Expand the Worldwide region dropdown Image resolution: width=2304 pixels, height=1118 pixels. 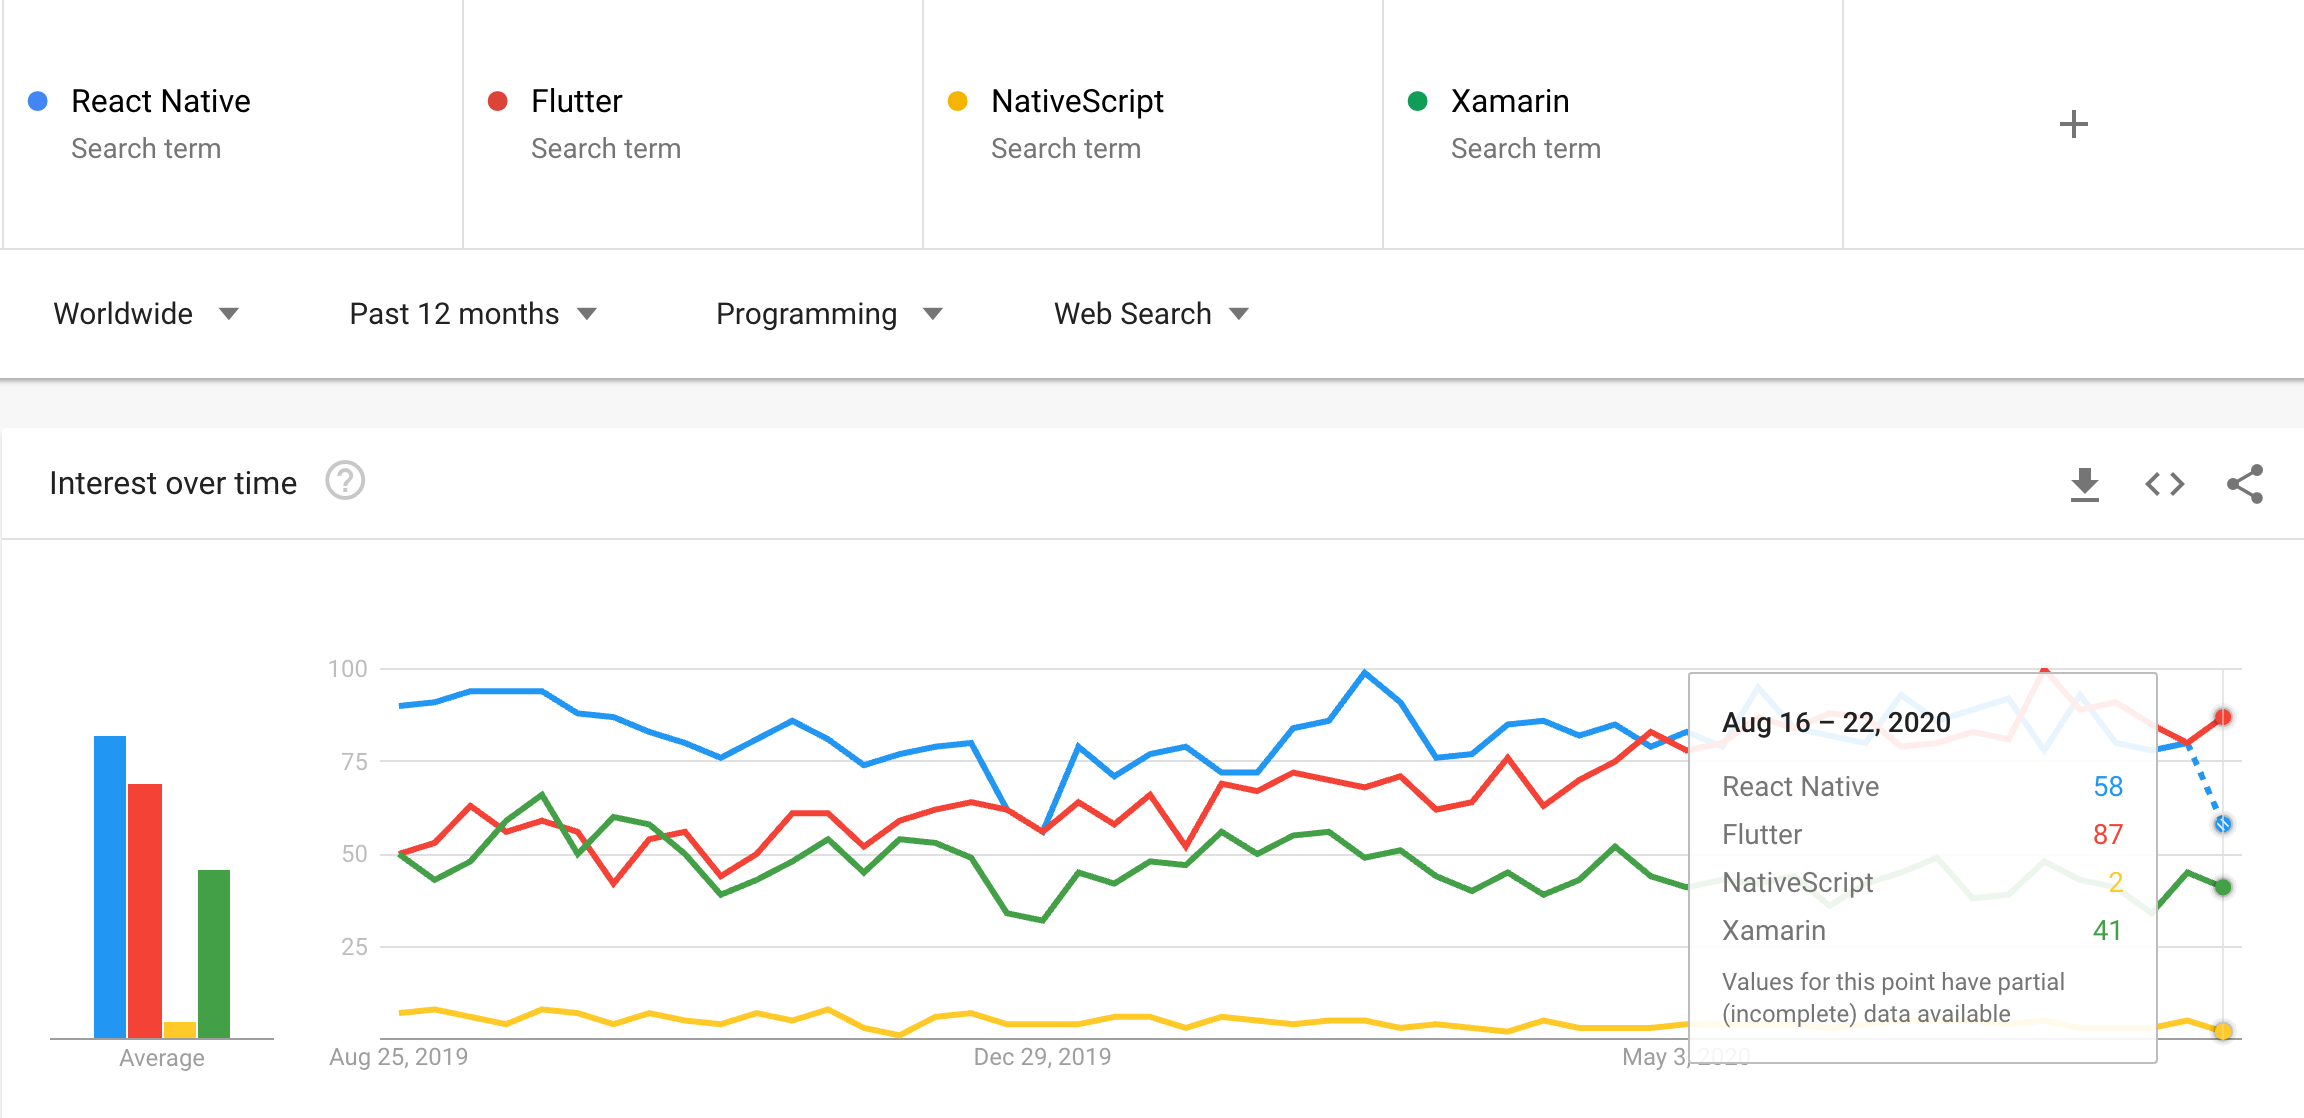coord(146,314)
